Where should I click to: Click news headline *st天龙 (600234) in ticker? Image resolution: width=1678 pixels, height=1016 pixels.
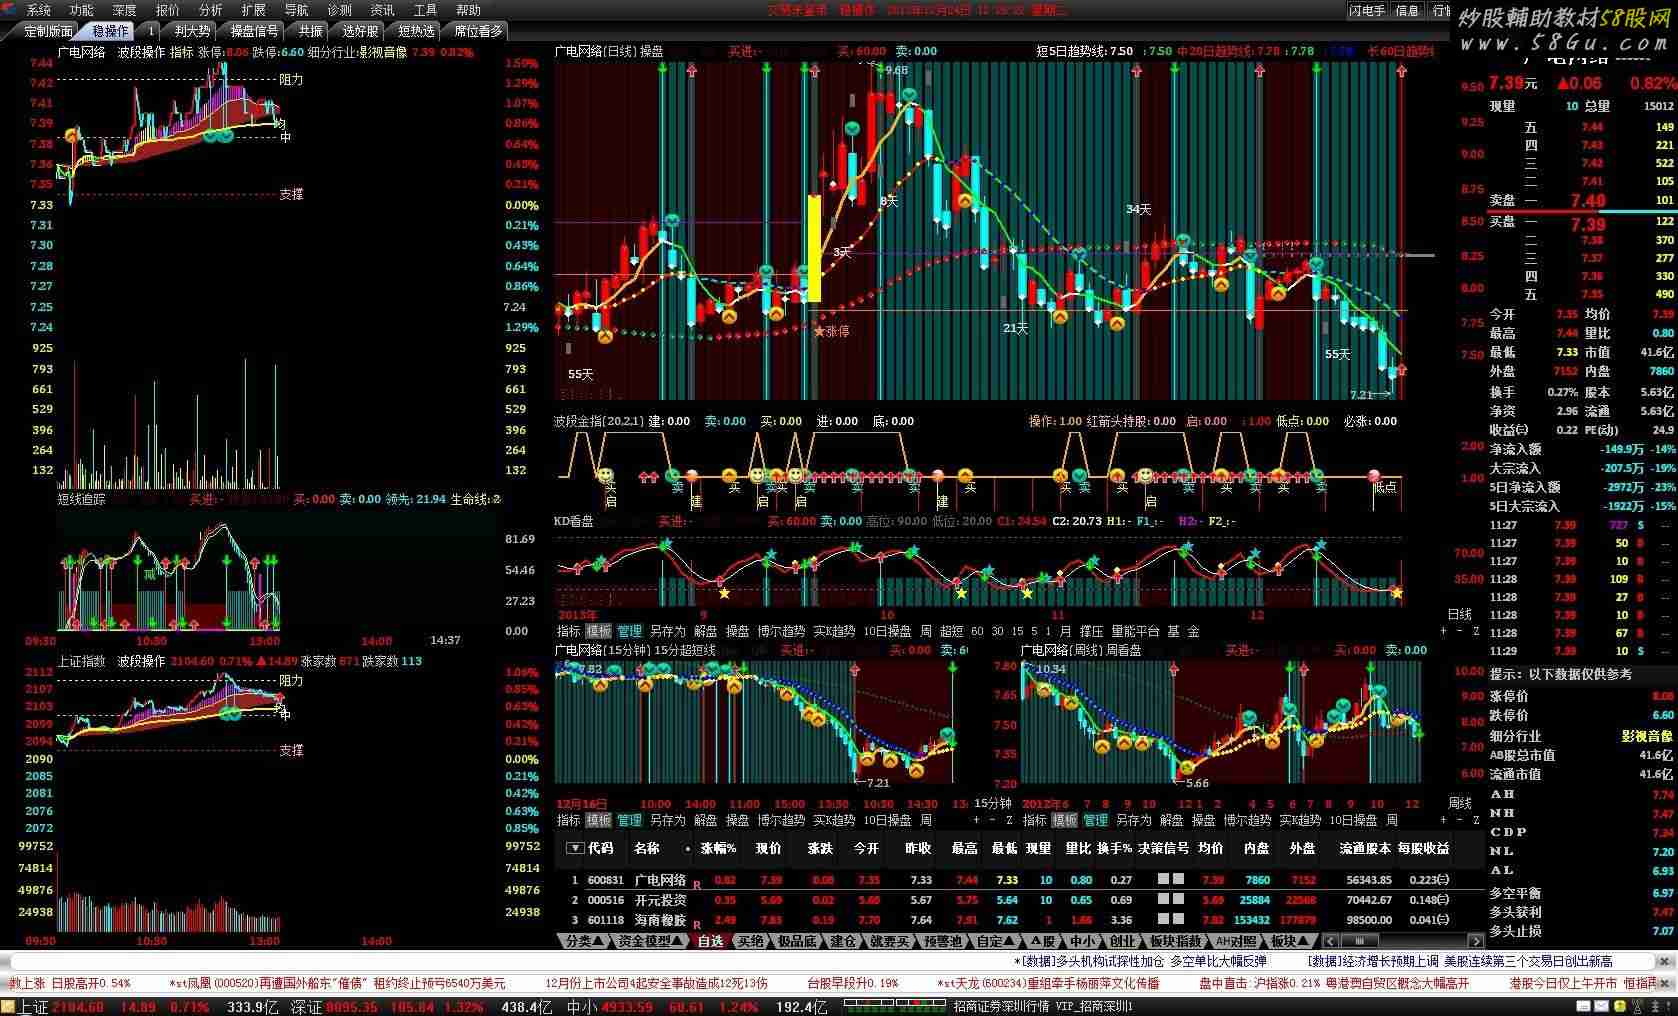[x=1048, y=984]
